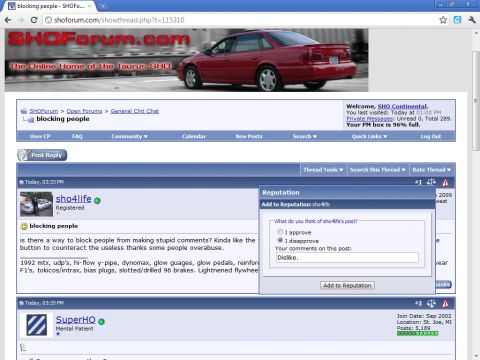
Task: Select the 'I disapprove' radio button
Action: (280, 240)
